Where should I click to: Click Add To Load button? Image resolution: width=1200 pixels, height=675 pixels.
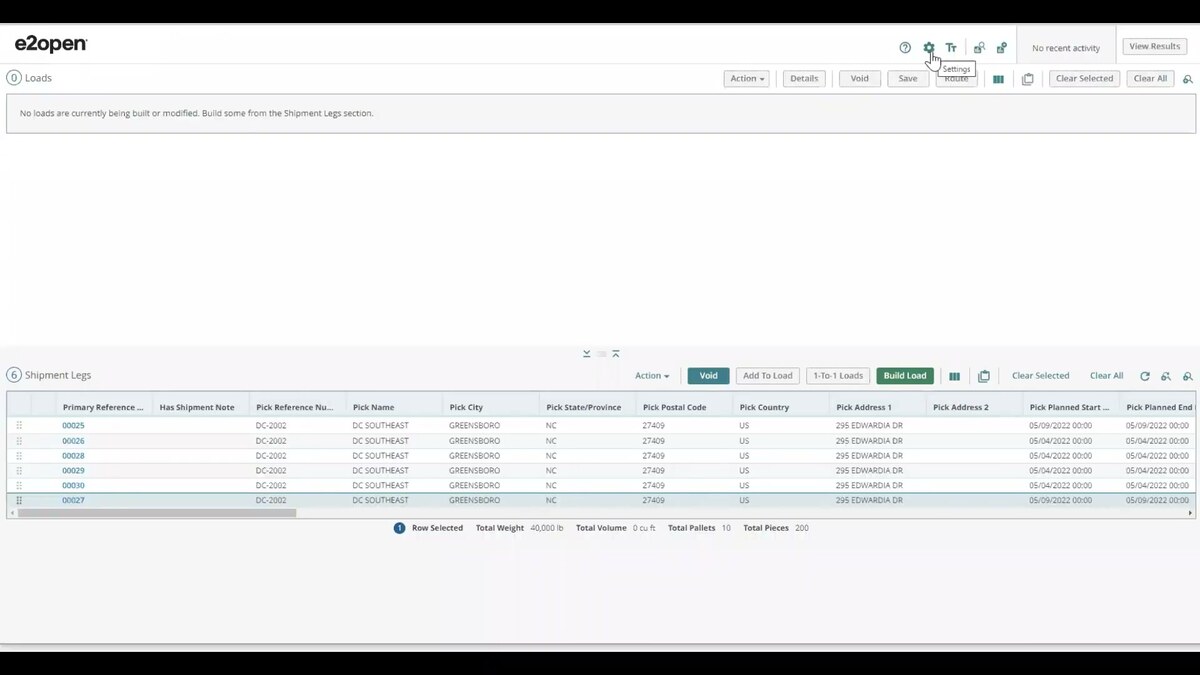pyautogui.click(x=768, y=376)
